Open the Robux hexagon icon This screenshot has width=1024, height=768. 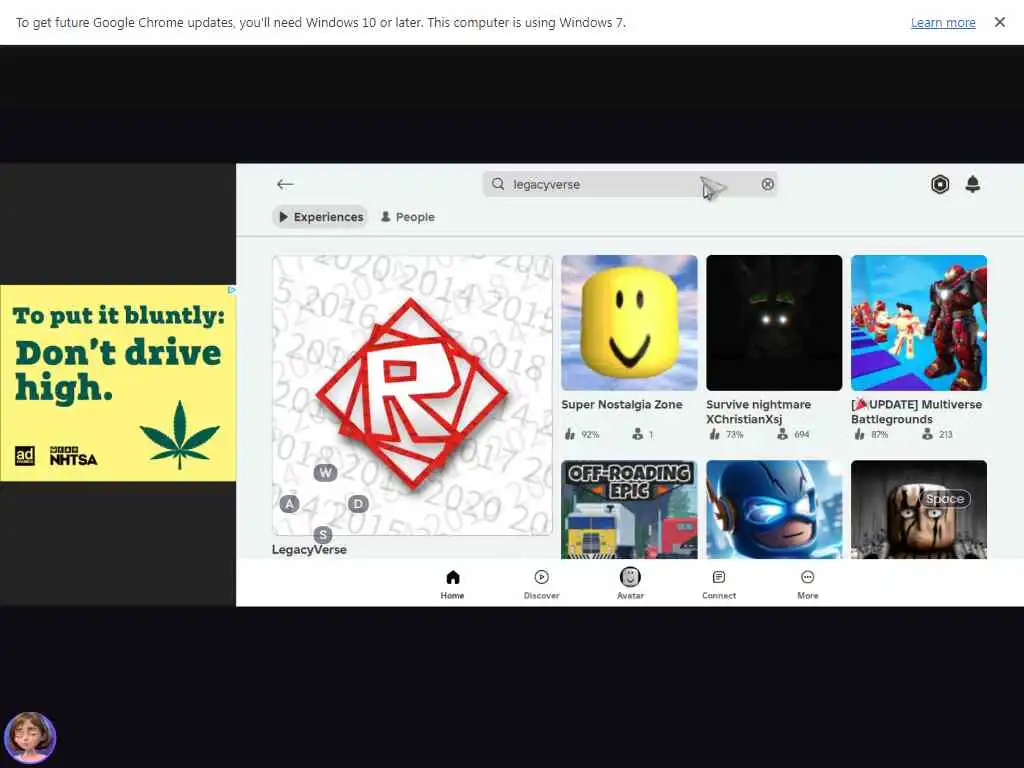click(x=940, y=185)
